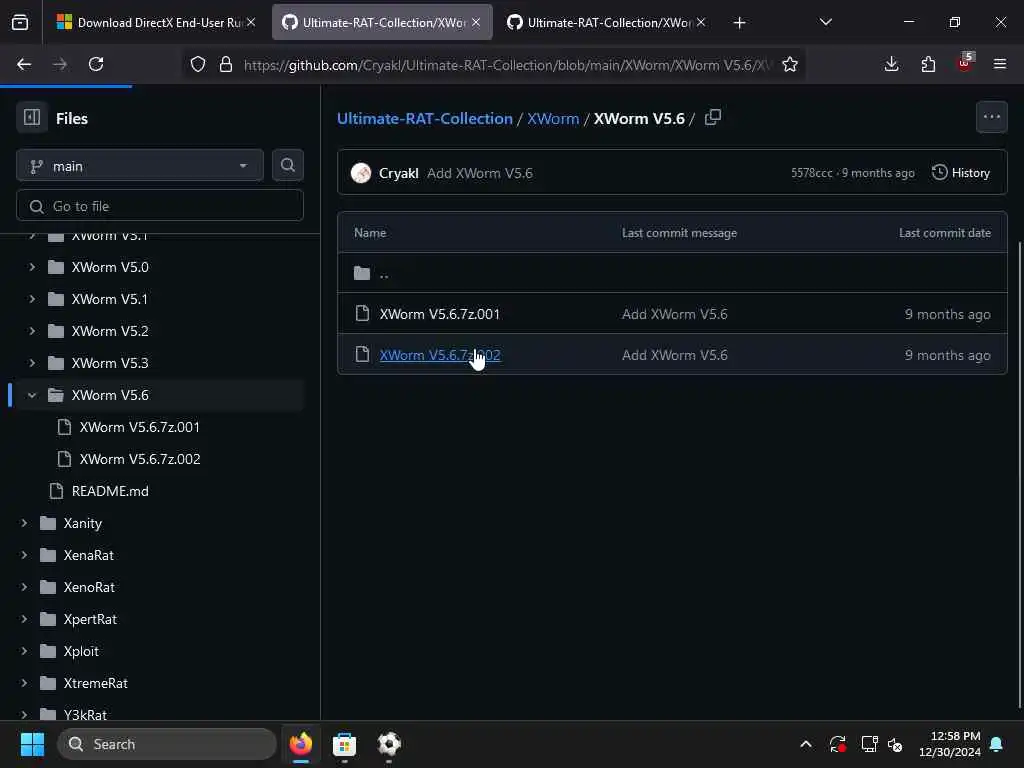Expand the XWorm V5.2 folder
Viewport: 1024px width, 768px height.
31,330
